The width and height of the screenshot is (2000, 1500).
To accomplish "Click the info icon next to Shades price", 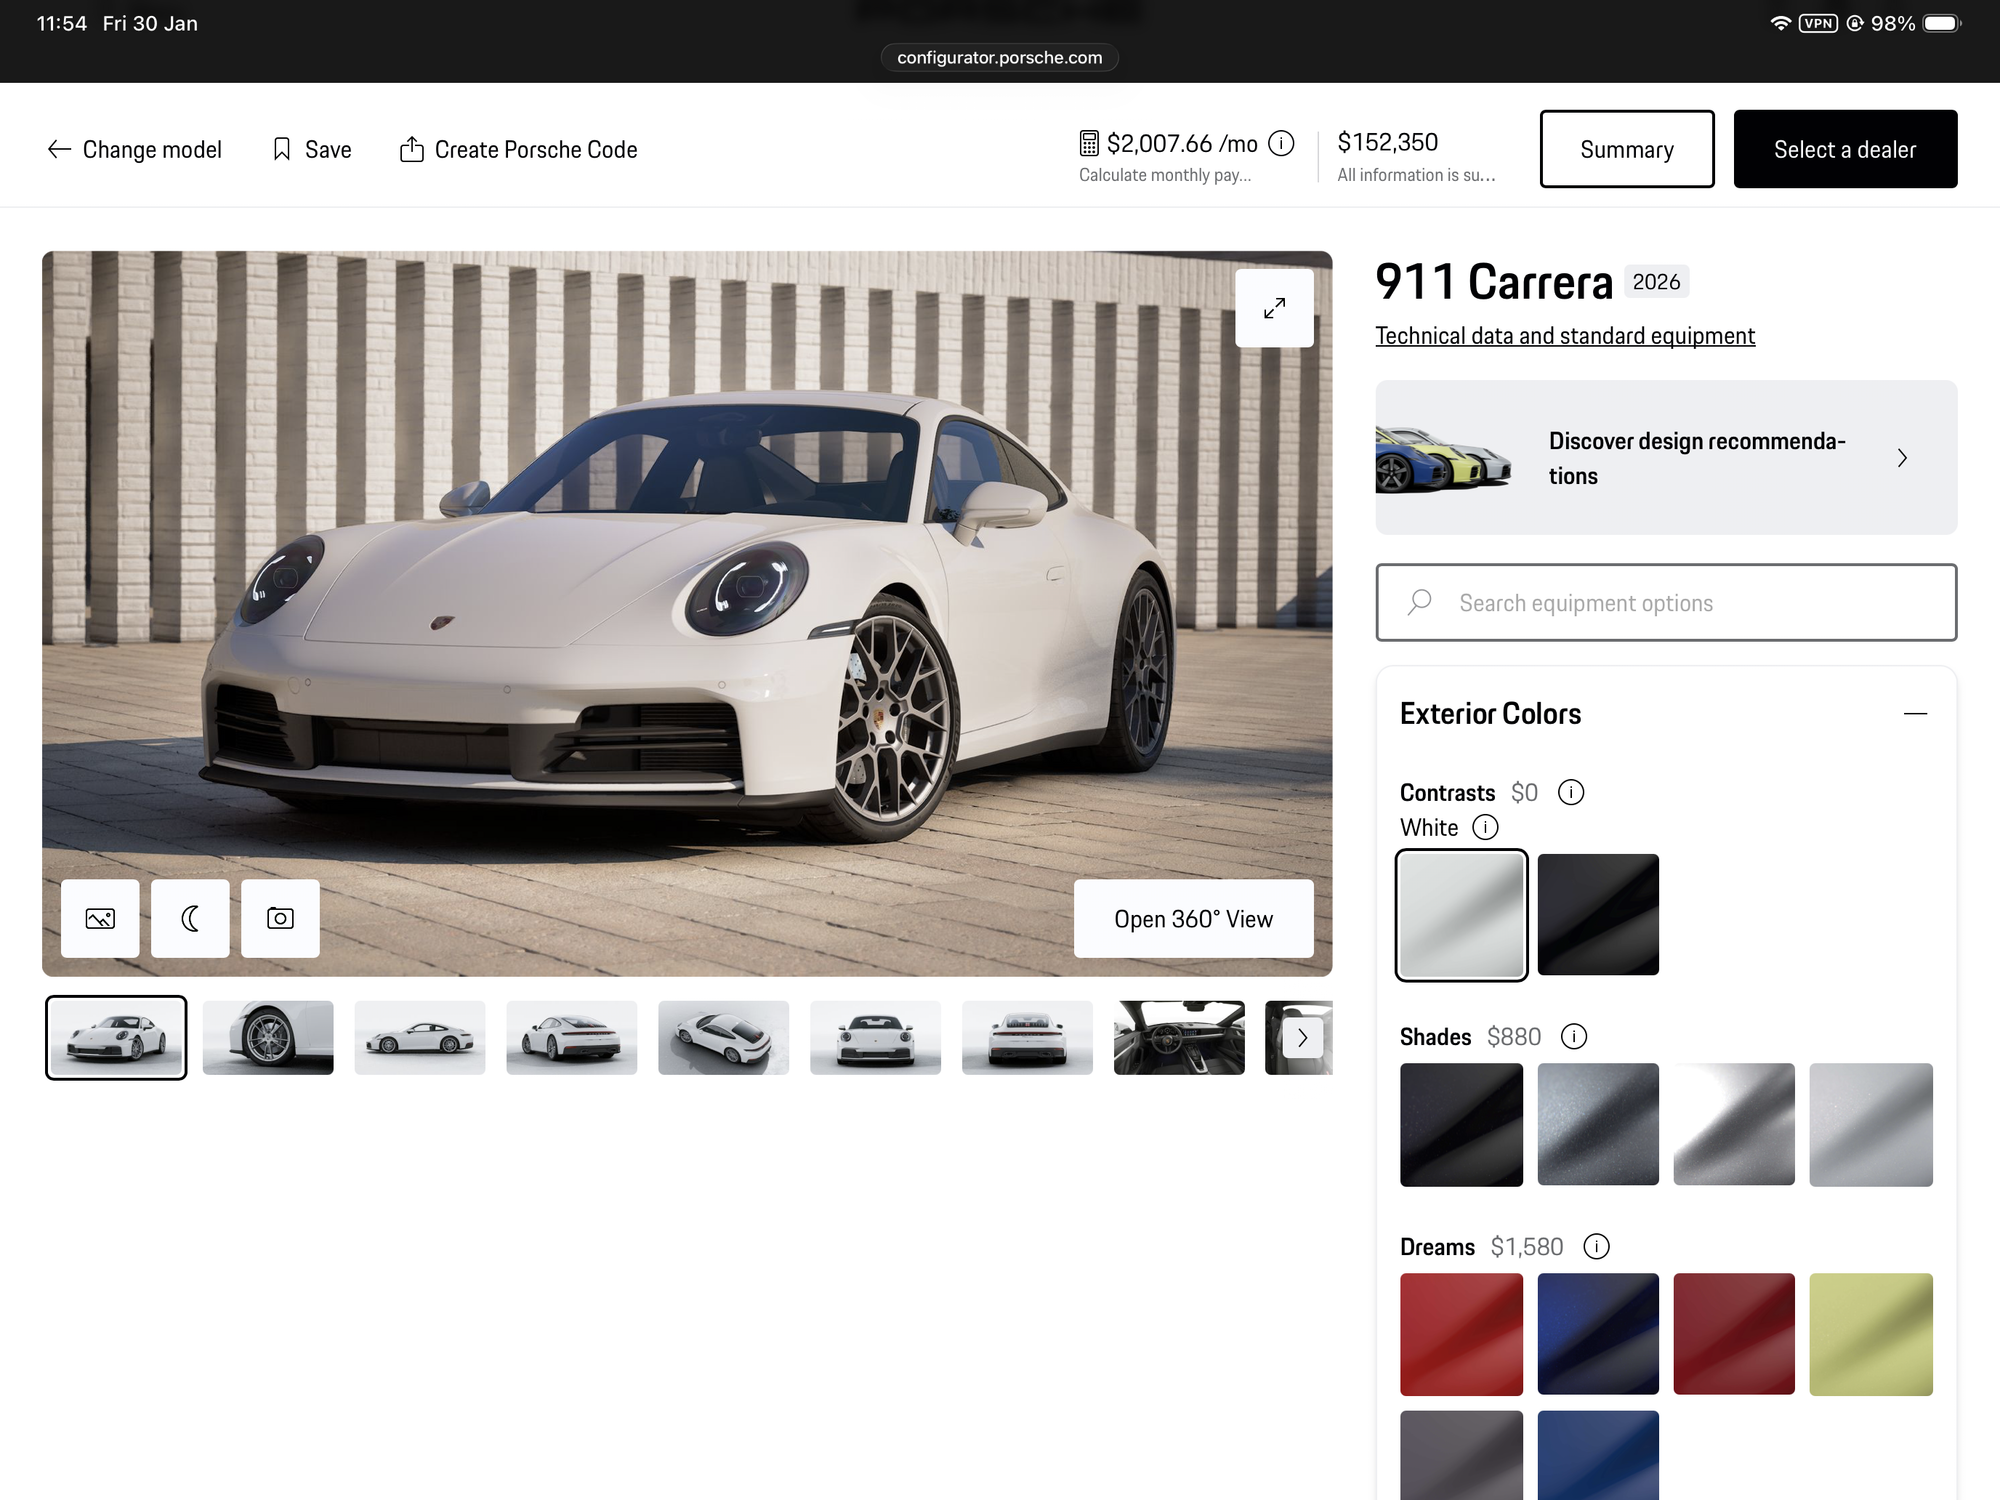I will 1574,1036.
